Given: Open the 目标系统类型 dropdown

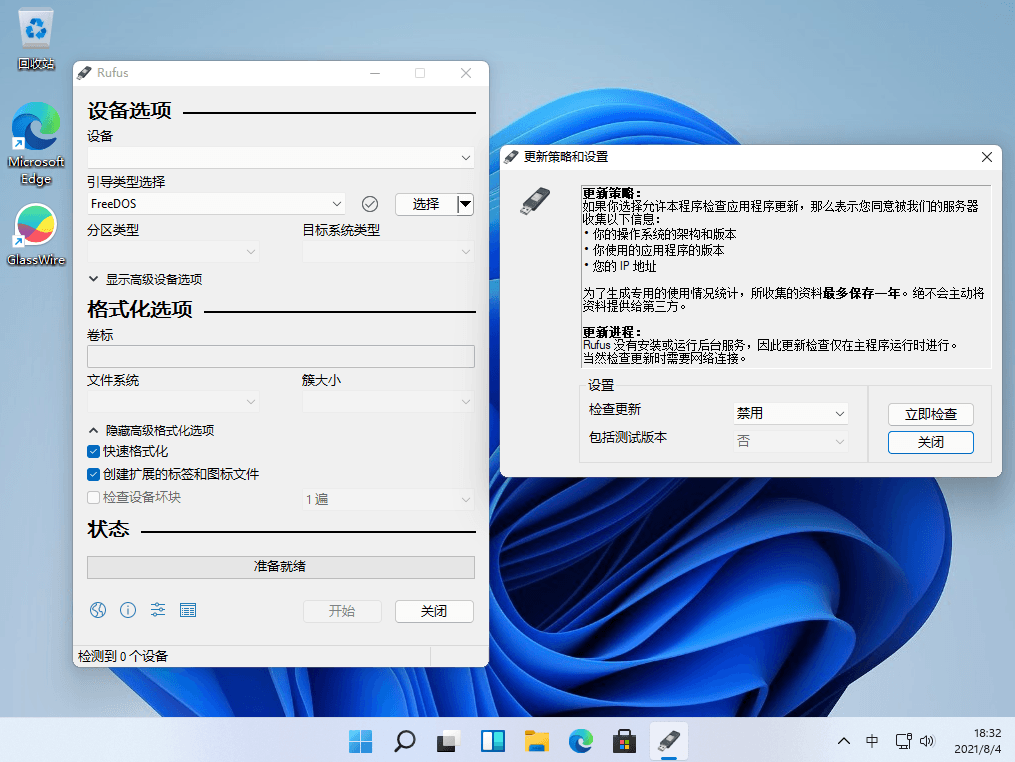Looking at the screenshot, I should 388,251.
